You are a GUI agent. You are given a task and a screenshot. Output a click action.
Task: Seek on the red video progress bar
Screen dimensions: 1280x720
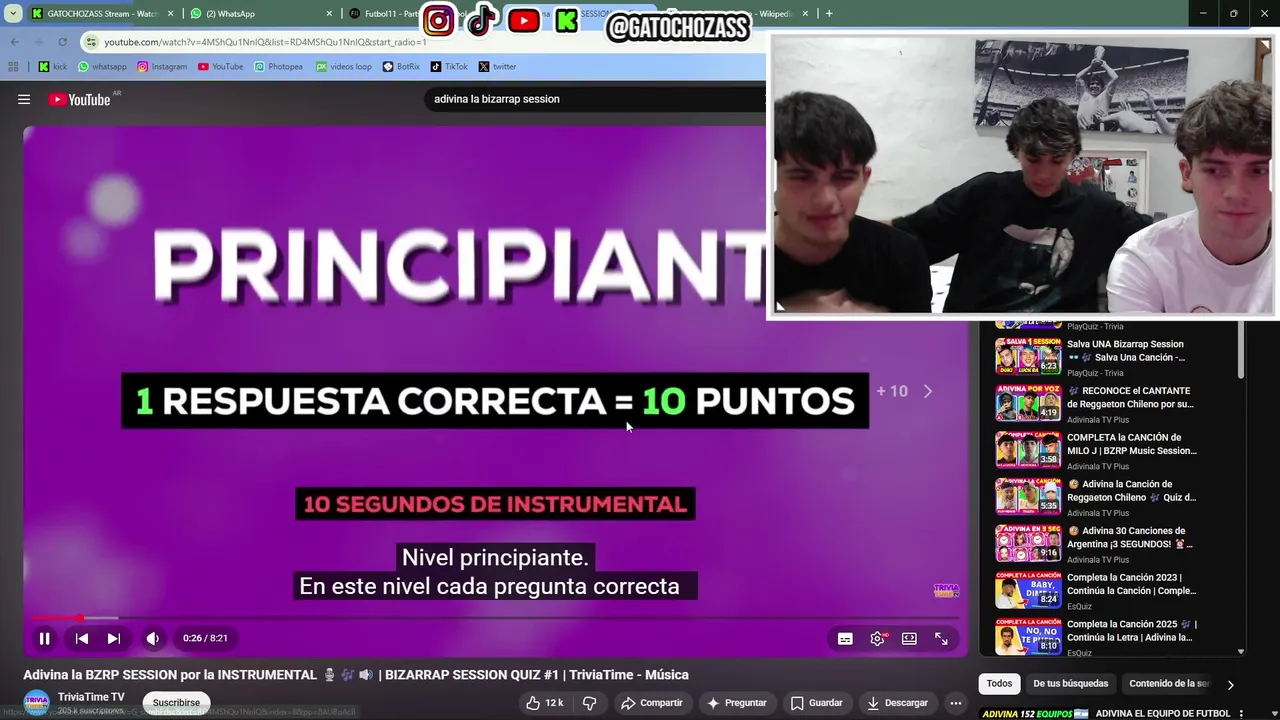pyautogui.click(x=495, y=618)
